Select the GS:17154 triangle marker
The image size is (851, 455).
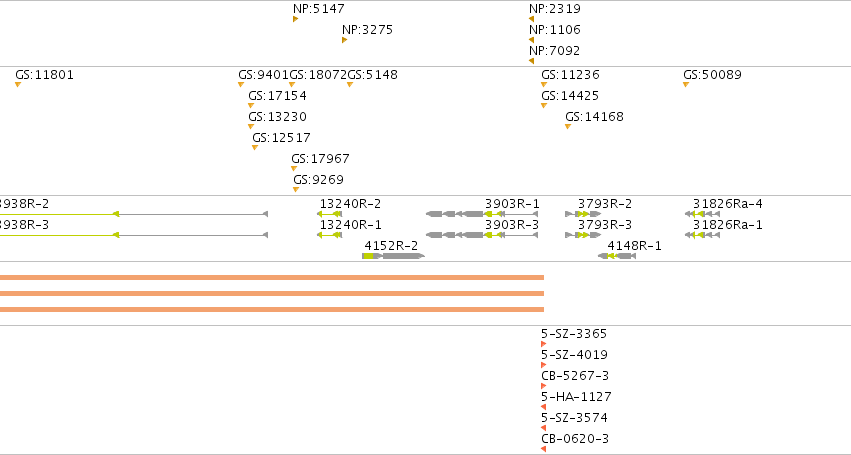pos(251,106)
